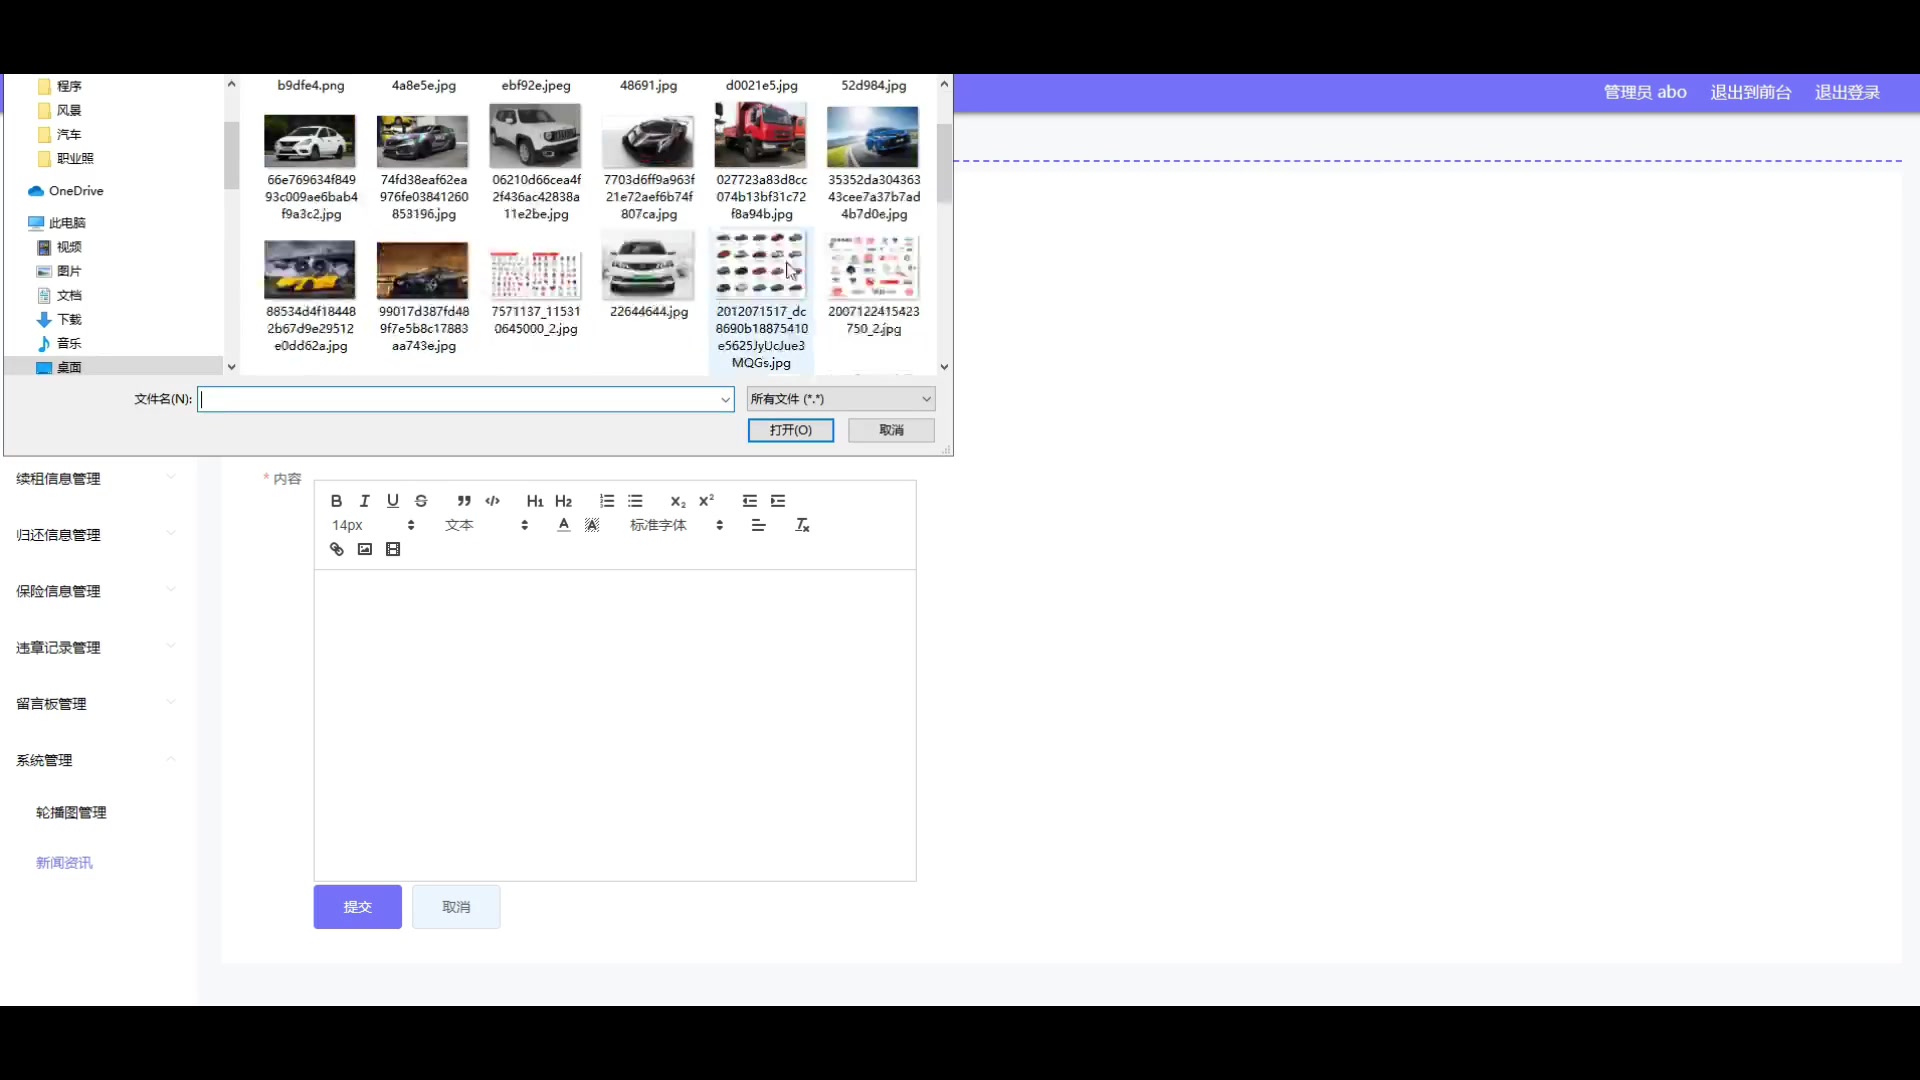1920x1080 pixels.
Task: Clear text formatting
Action: point(802,525)
